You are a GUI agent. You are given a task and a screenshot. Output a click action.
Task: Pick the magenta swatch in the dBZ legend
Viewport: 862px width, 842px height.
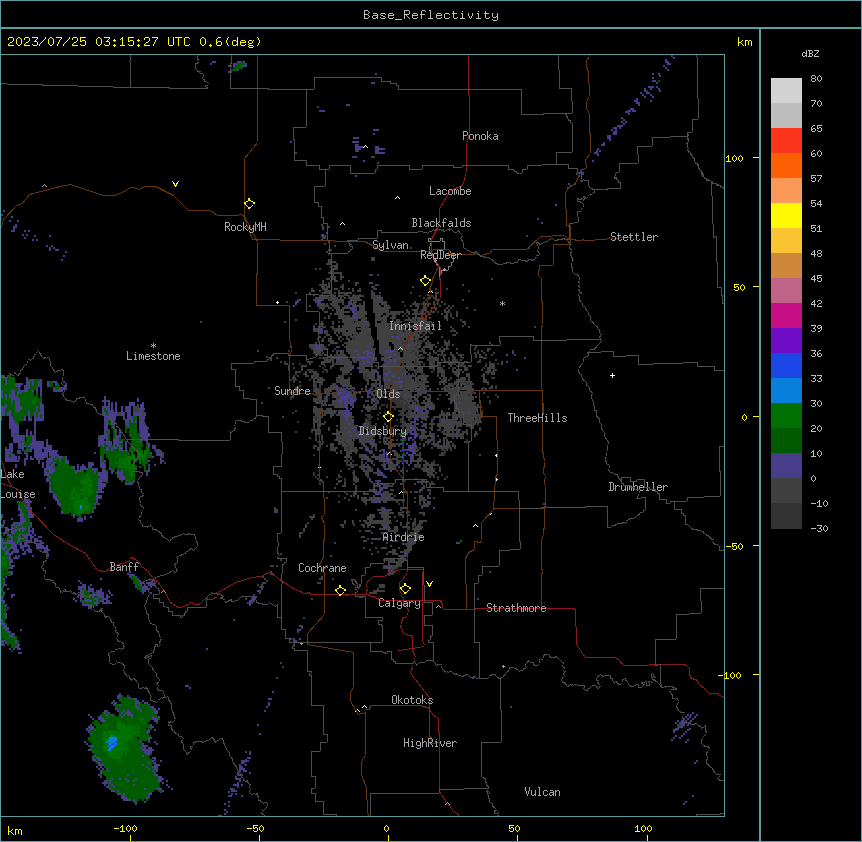[x=786, y=315]
